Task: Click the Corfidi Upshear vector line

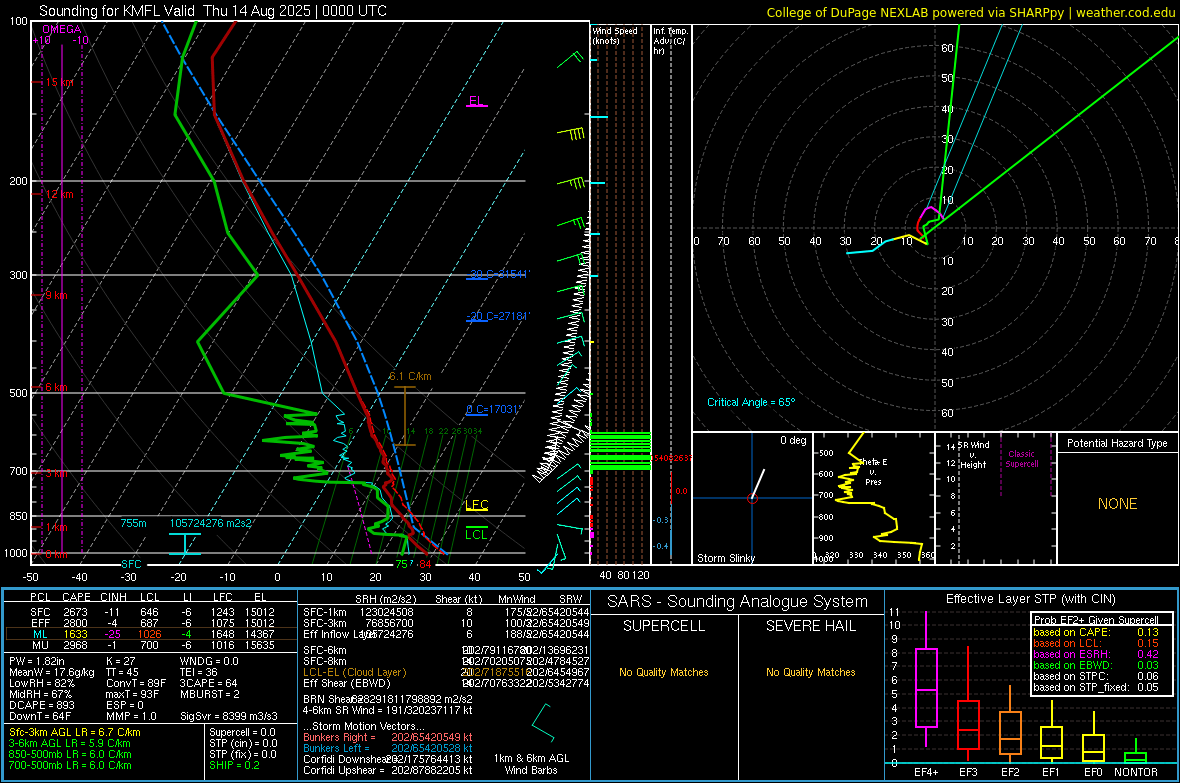Action: [x=388, y=770]
